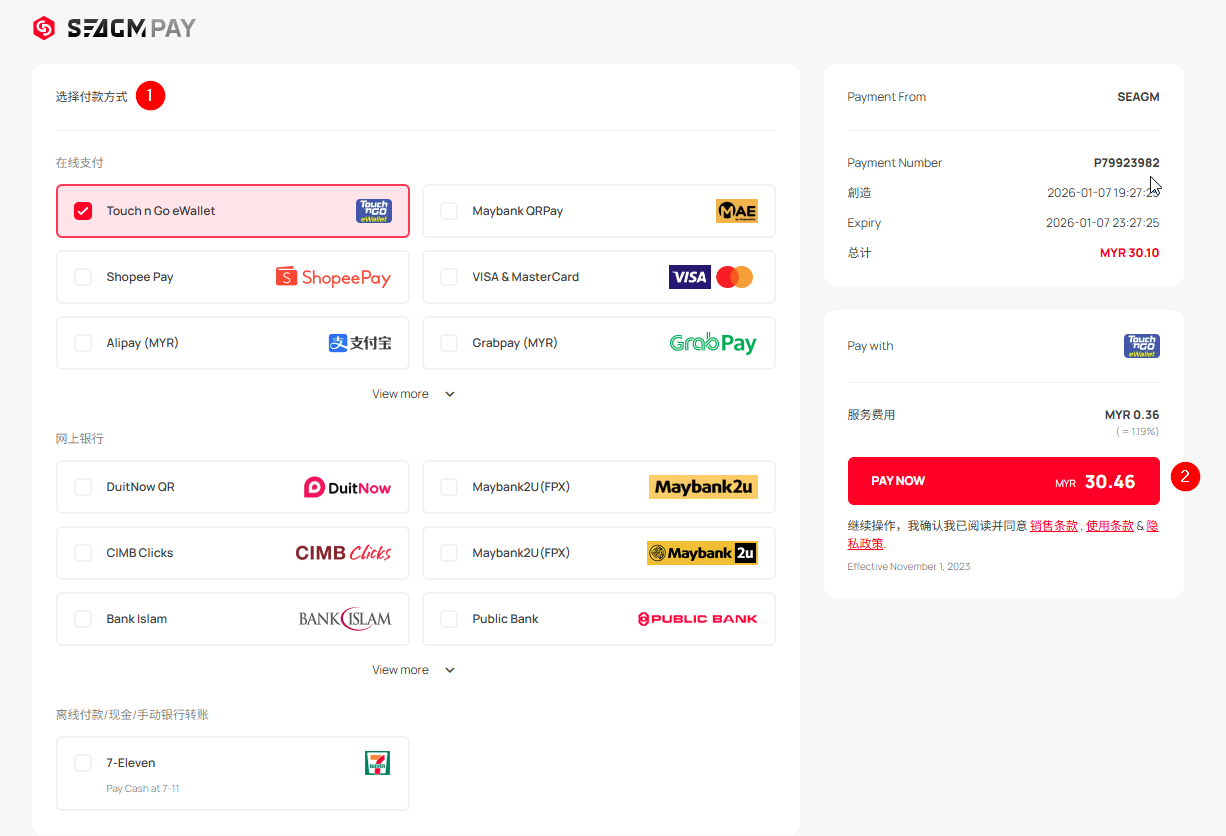Tick the VISA & MasterCard checkbox
1226x836 pixels.
point(449,277)
